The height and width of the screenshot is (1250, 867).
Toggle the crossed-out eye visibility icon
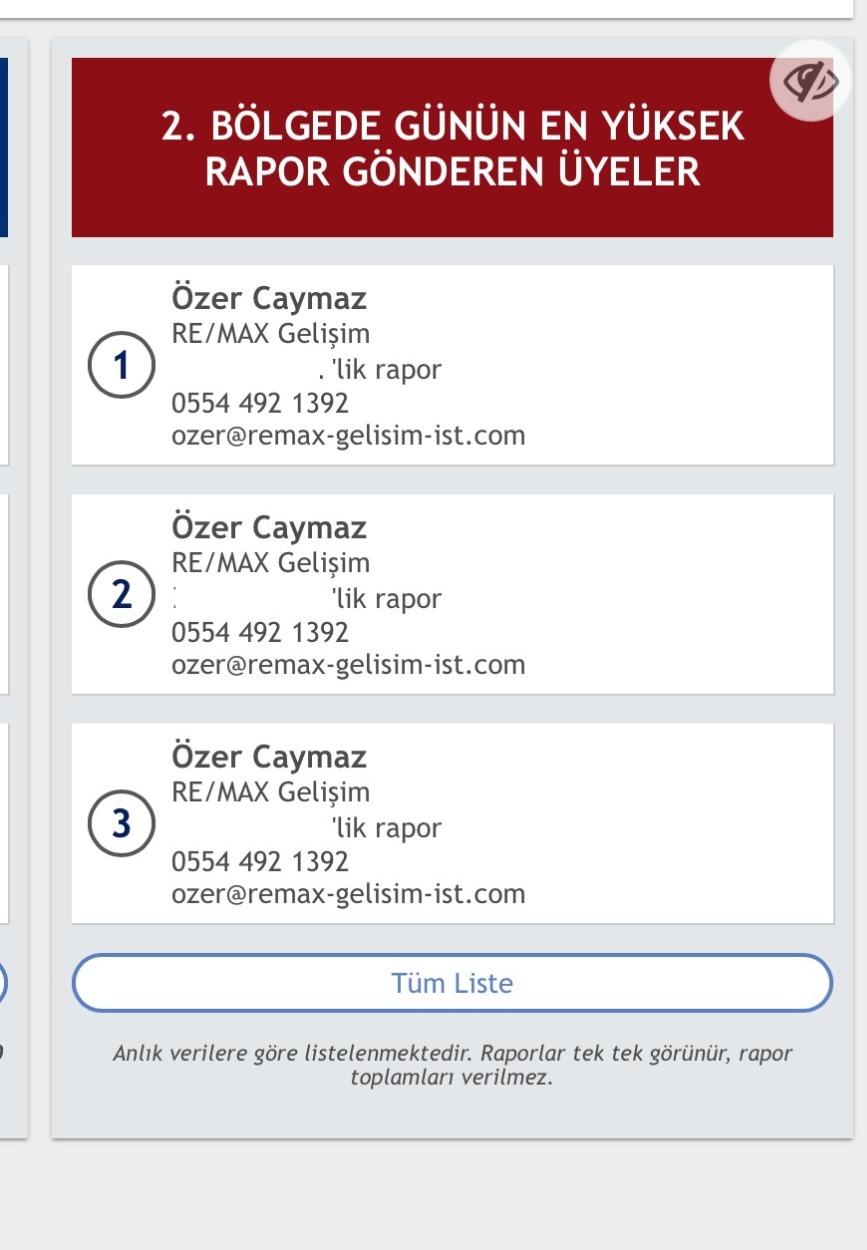click(x=810, y=81)
